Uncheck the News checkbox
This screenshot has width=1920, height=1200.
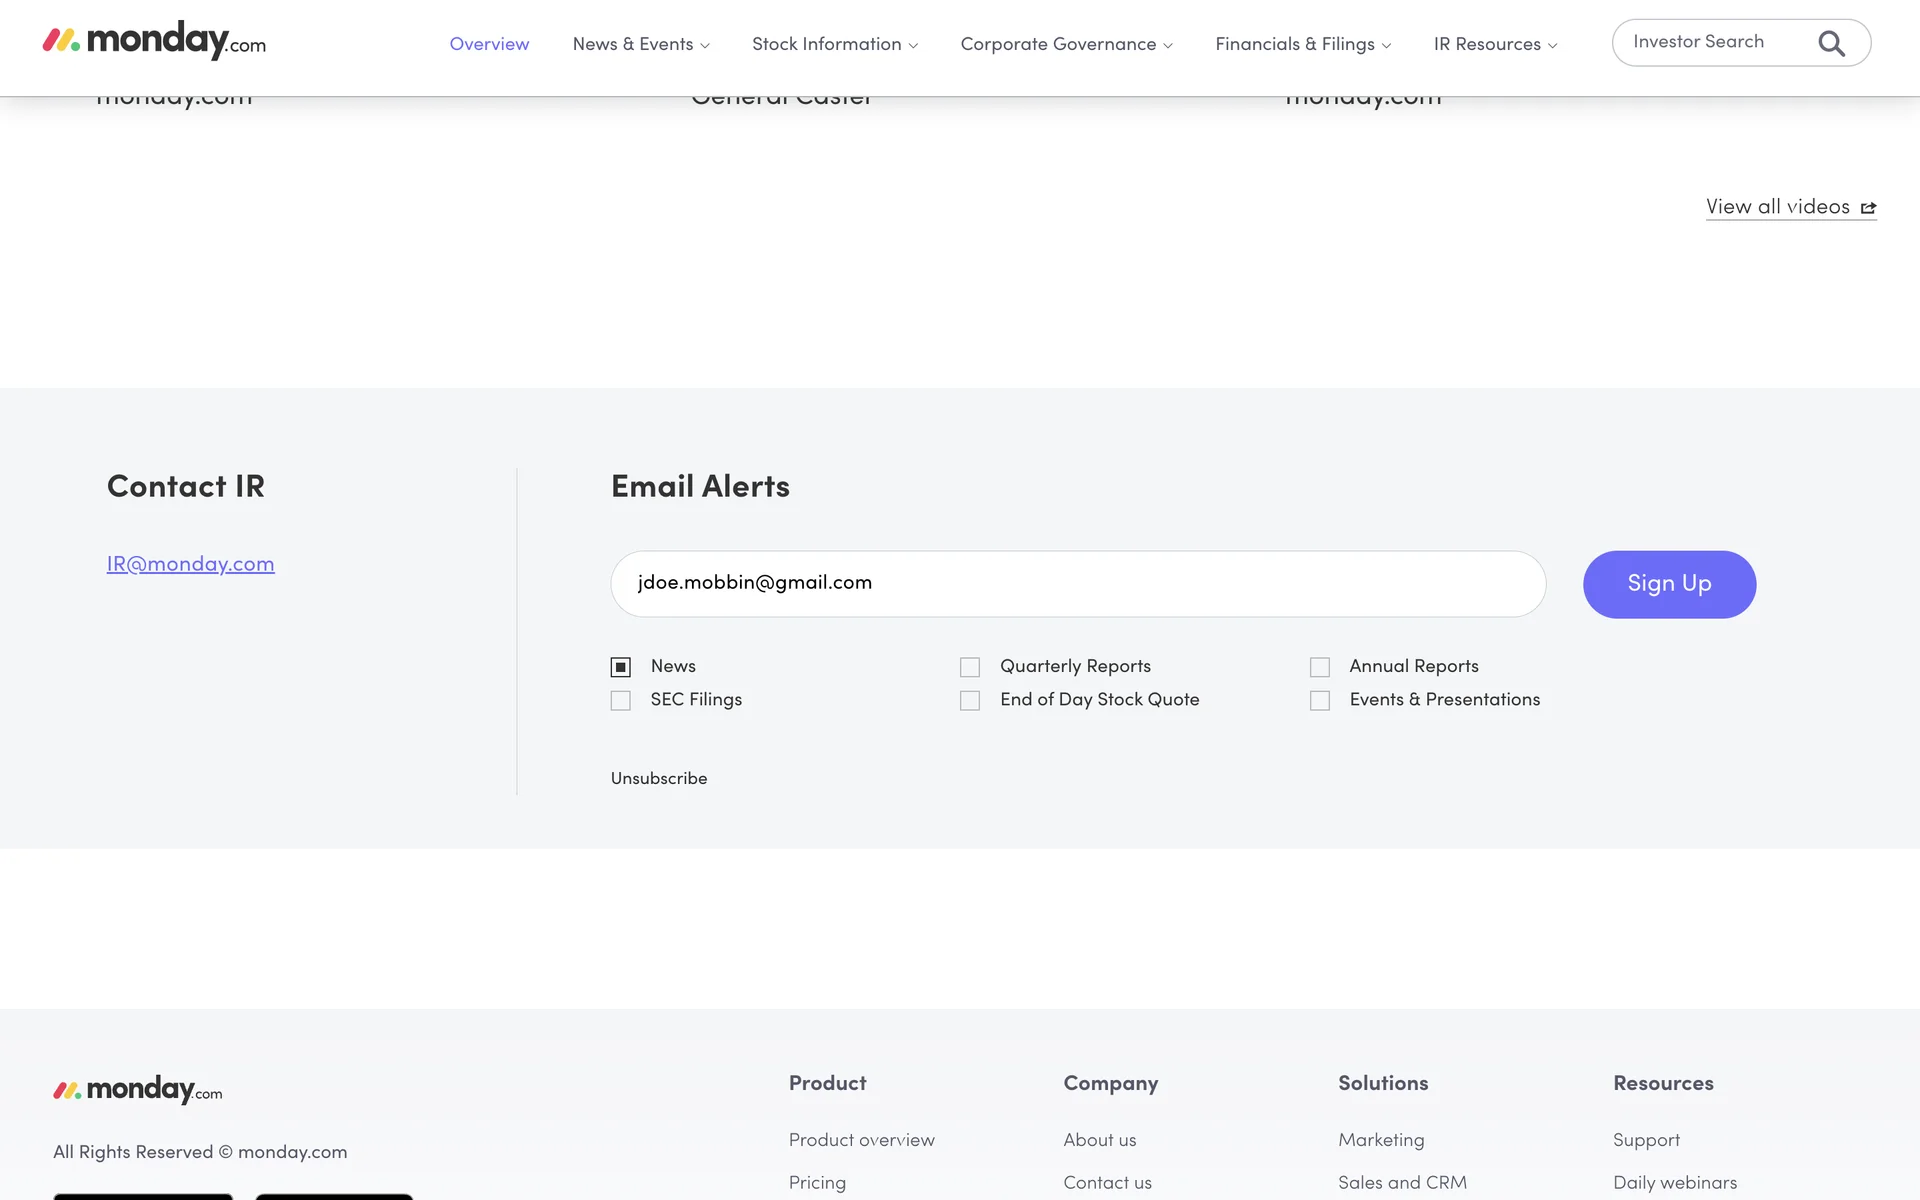[621, 667]
